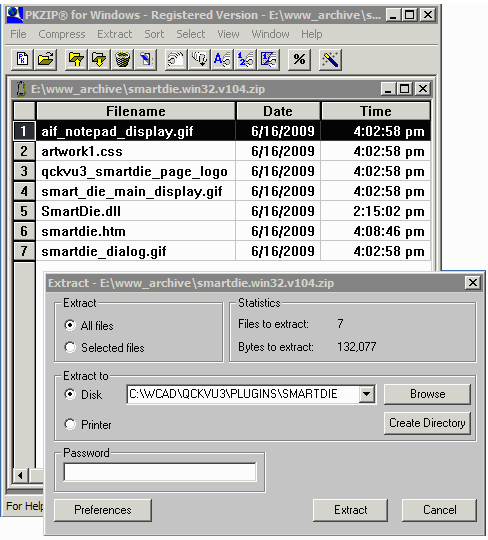Viewport: 488px width, 540px height.
Task: Click the wastebasket delete icon
Action: tap(122, 60)
